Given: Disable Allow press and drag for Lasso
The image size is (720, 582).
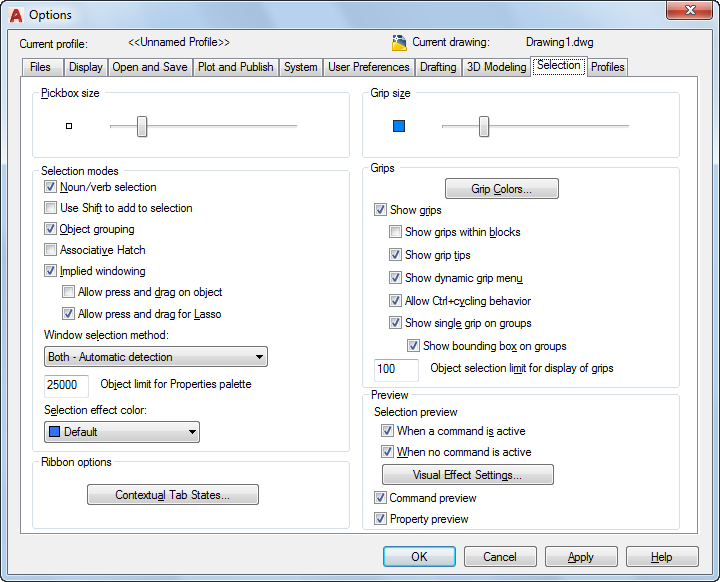Looking at the screenshot, I should 69,314.
